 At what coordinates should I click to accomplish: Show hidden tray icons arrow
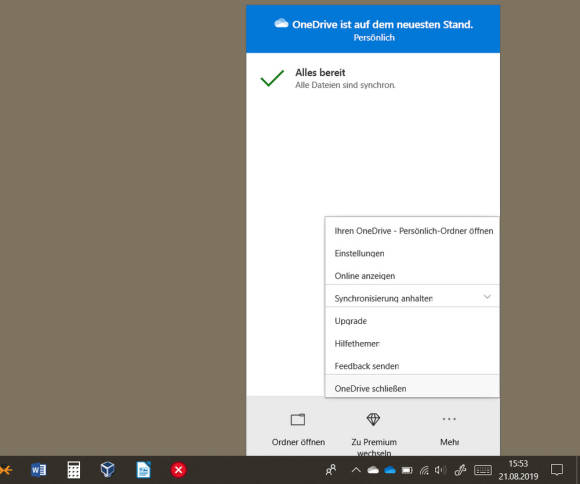tap(356, 470)
